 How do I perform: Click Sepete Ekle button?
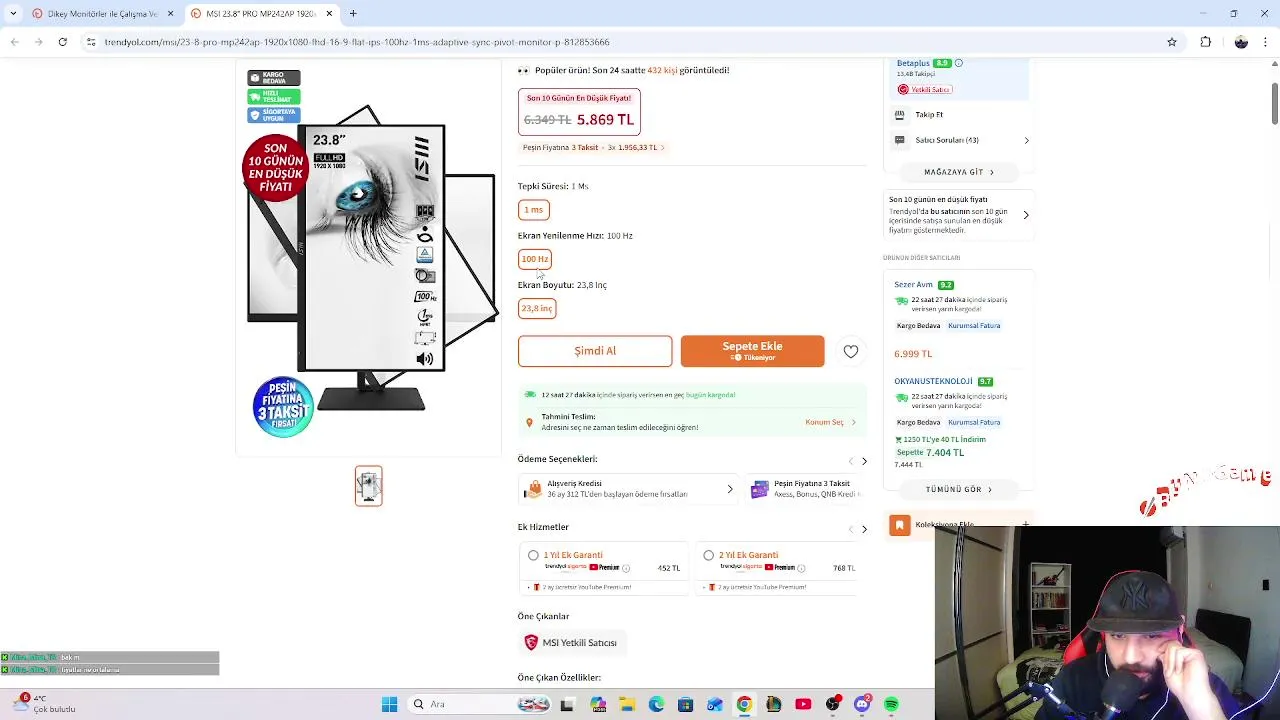tap(752, 351)
